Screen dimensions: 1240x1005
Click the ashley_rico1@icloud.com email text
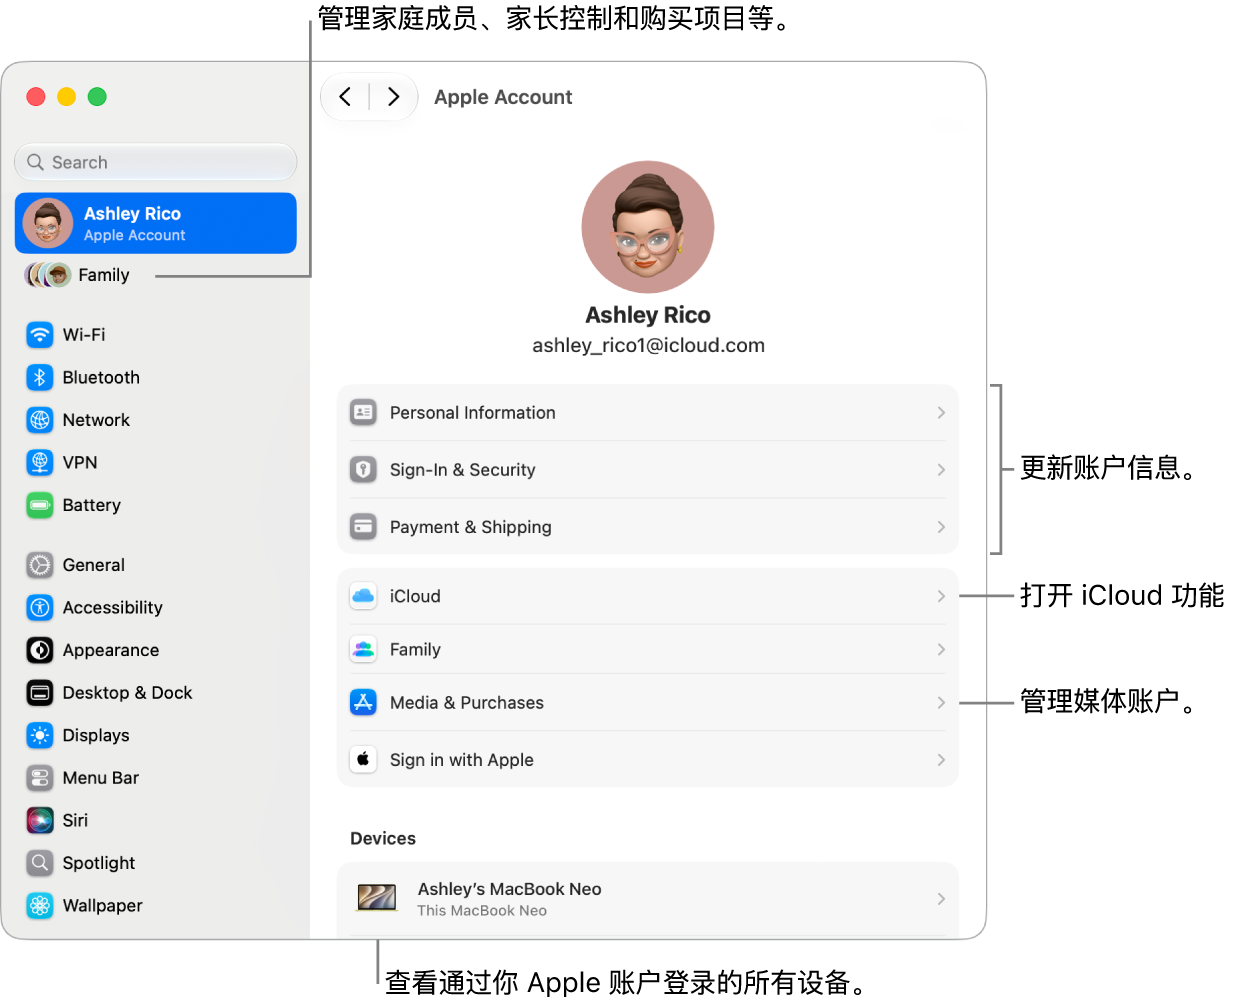(x=648, y=345)
